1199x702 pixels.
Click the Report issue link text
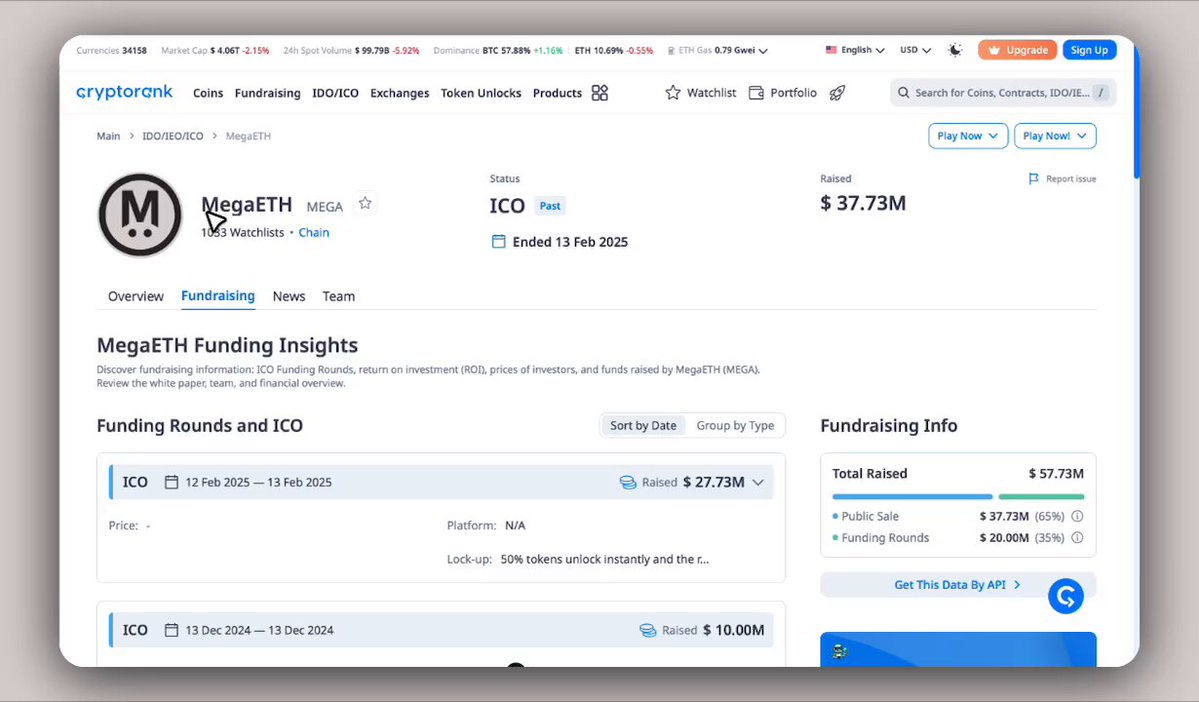click(x=1071, y=179)
